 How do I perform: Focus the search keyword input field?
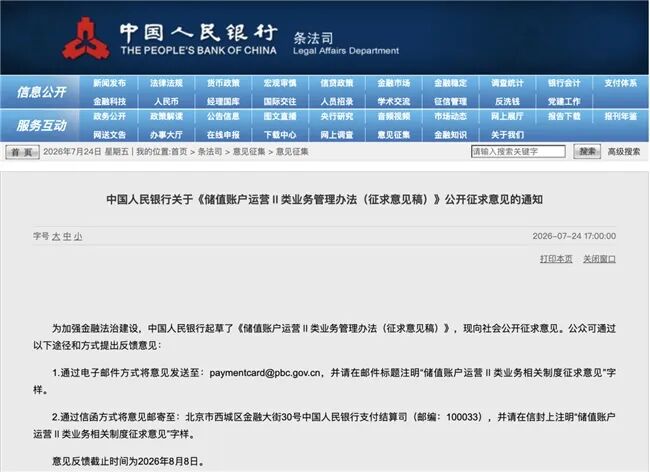point(518,152)
